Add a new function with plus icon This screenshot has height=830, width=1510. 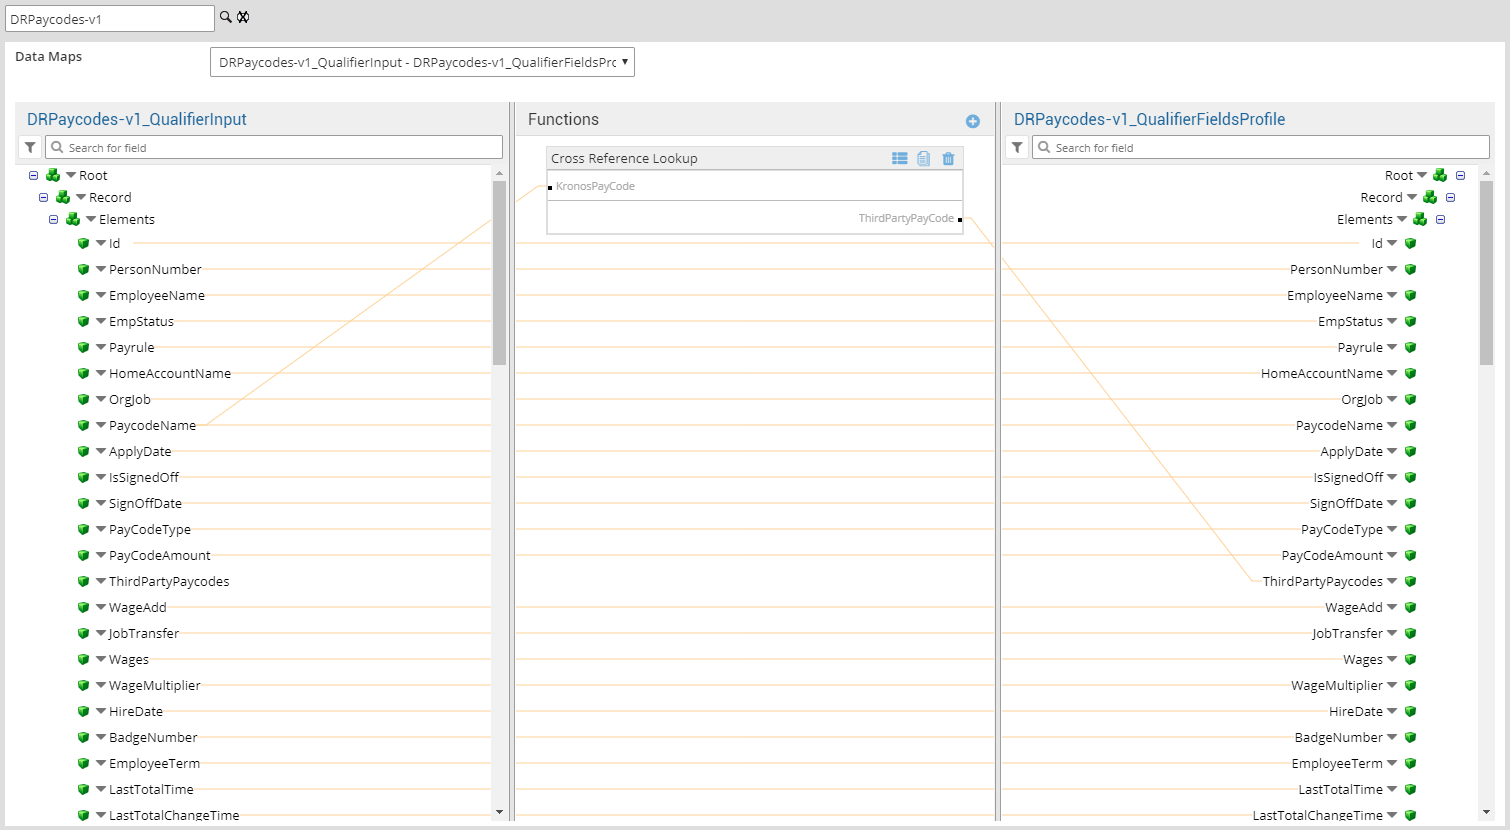tap(972, 121)
